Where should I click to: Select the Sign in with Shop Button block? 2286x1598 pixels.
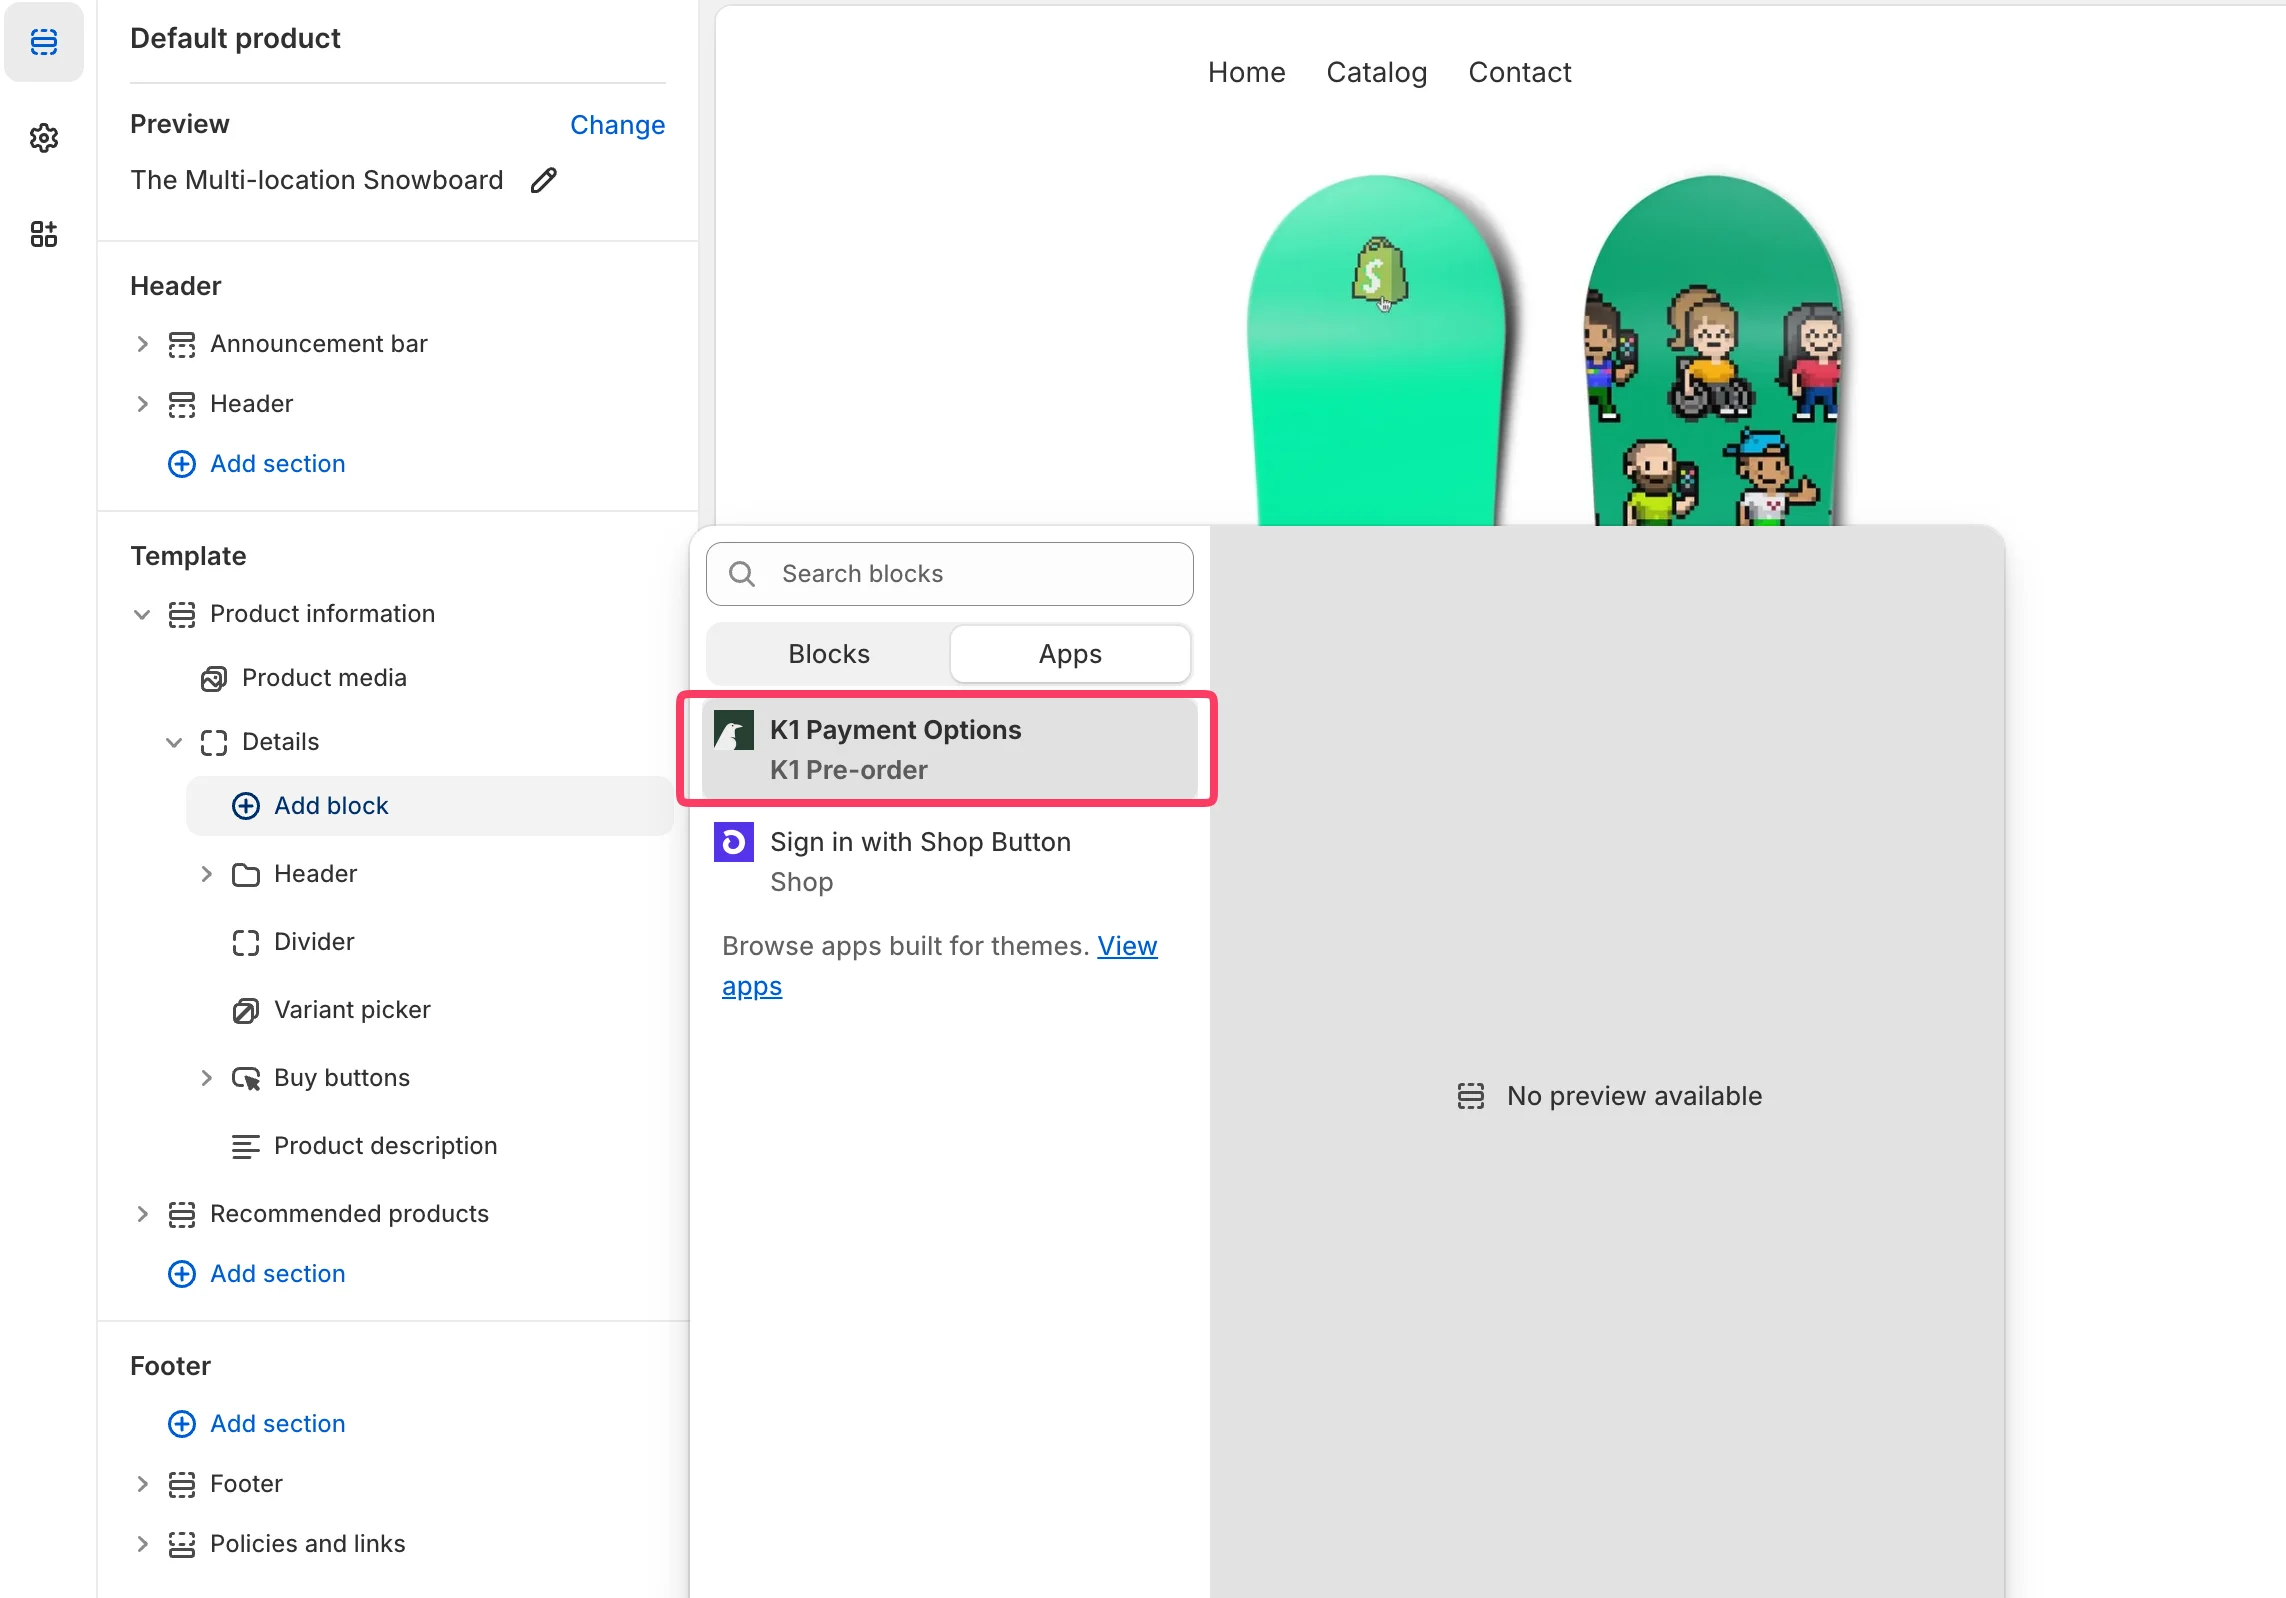tap(919, 860)
